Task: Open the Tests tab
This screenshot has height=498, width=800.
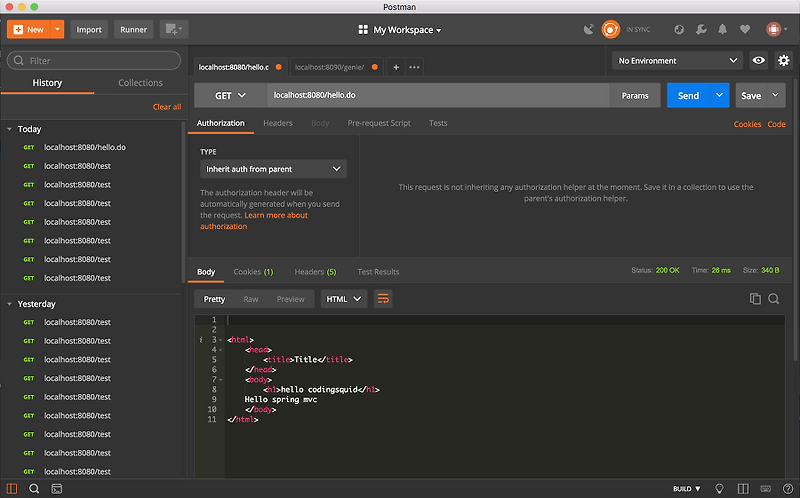Action: (x=438, y=123)
